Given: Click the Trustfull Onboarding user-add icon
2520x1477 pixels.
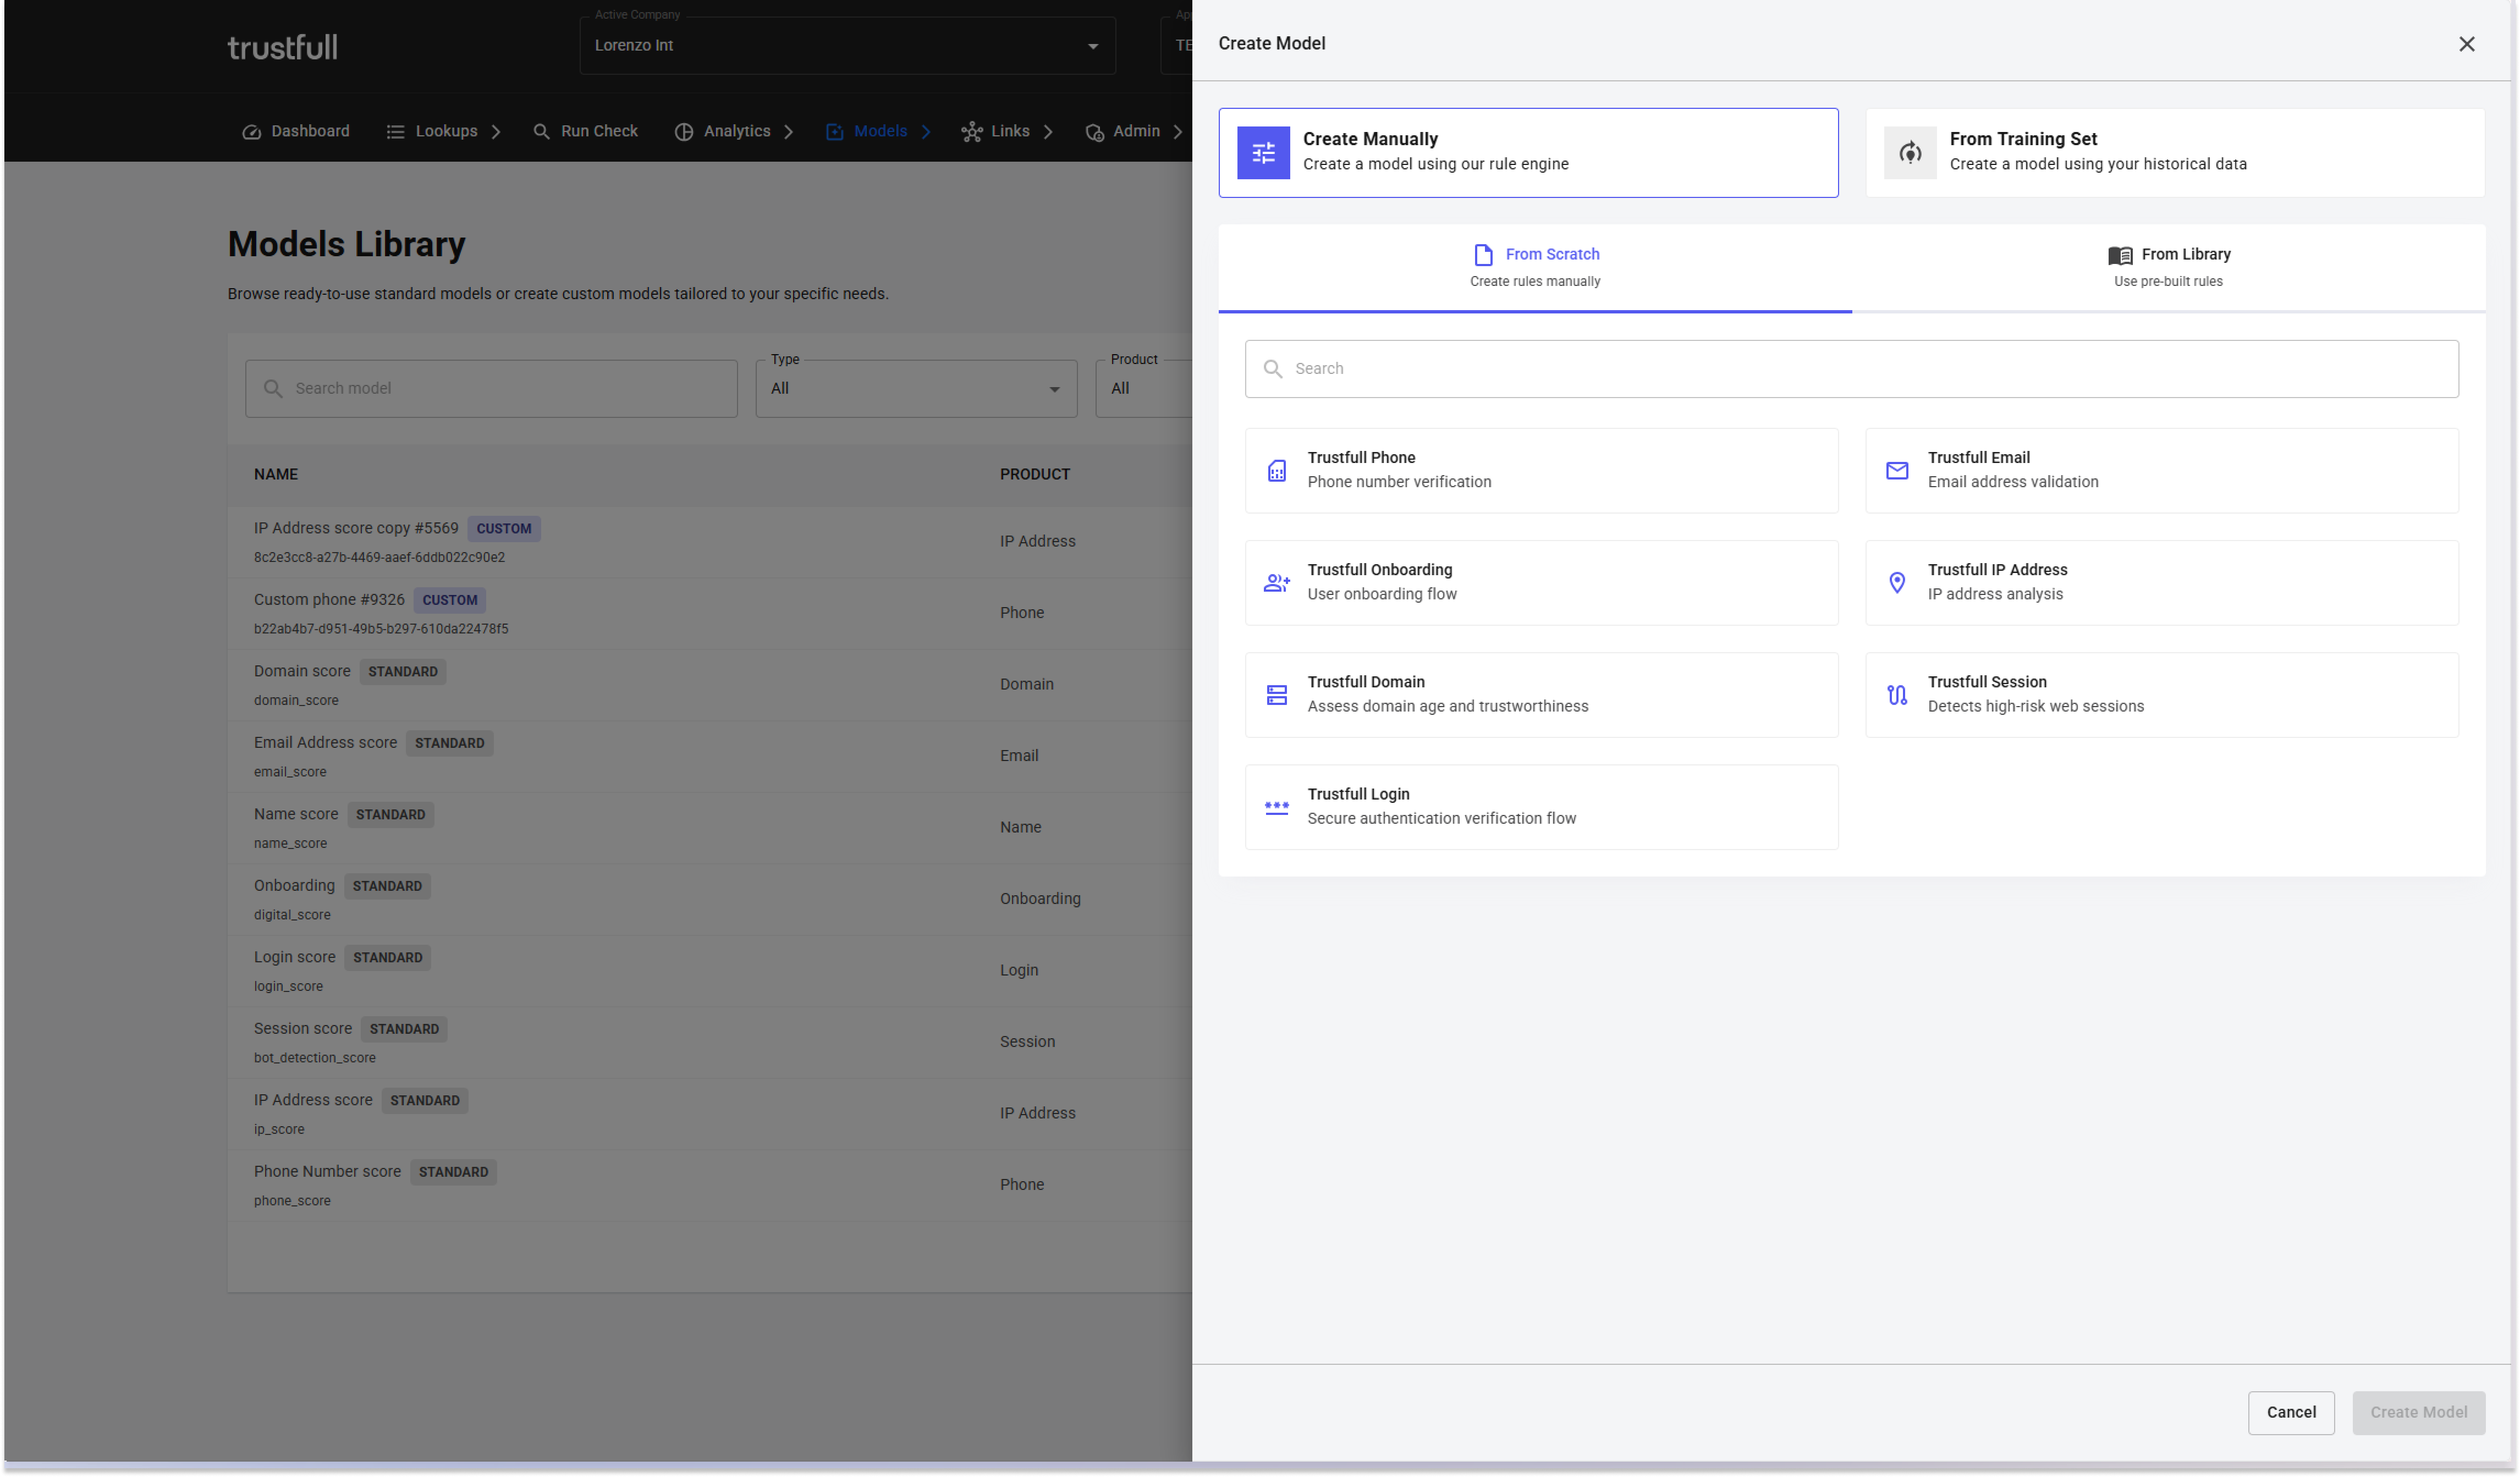Looking at the screenshot, I should [x=1276, y=582].
